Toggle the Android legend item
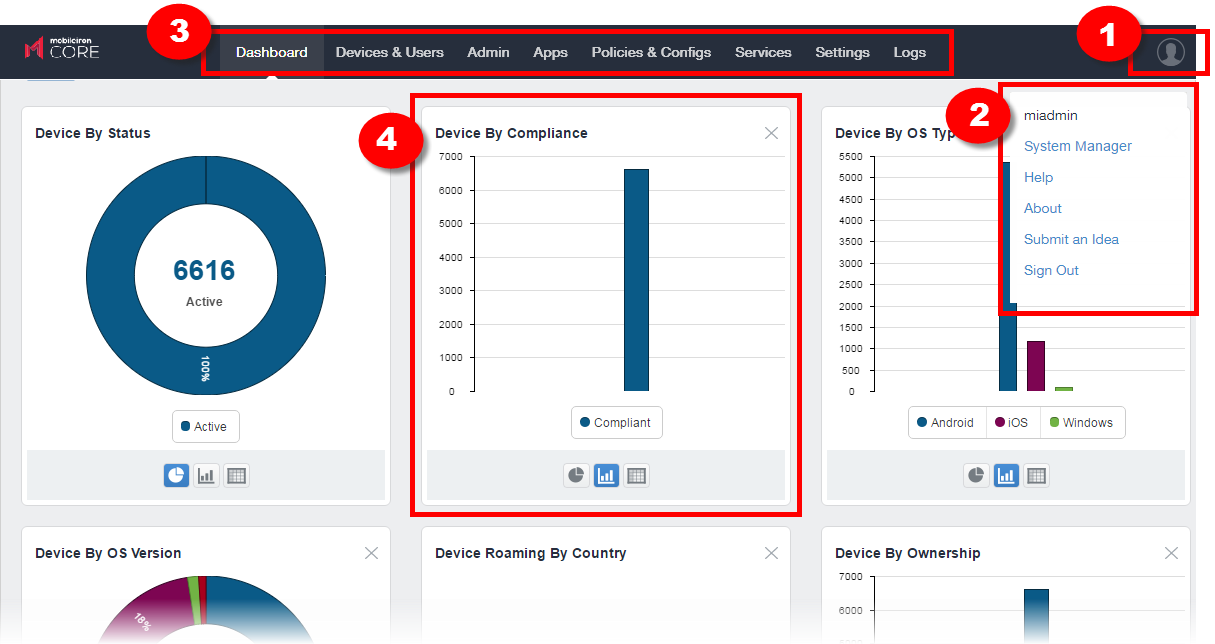The width and height of the screenshot is (1215, 644). click(946, 423)
